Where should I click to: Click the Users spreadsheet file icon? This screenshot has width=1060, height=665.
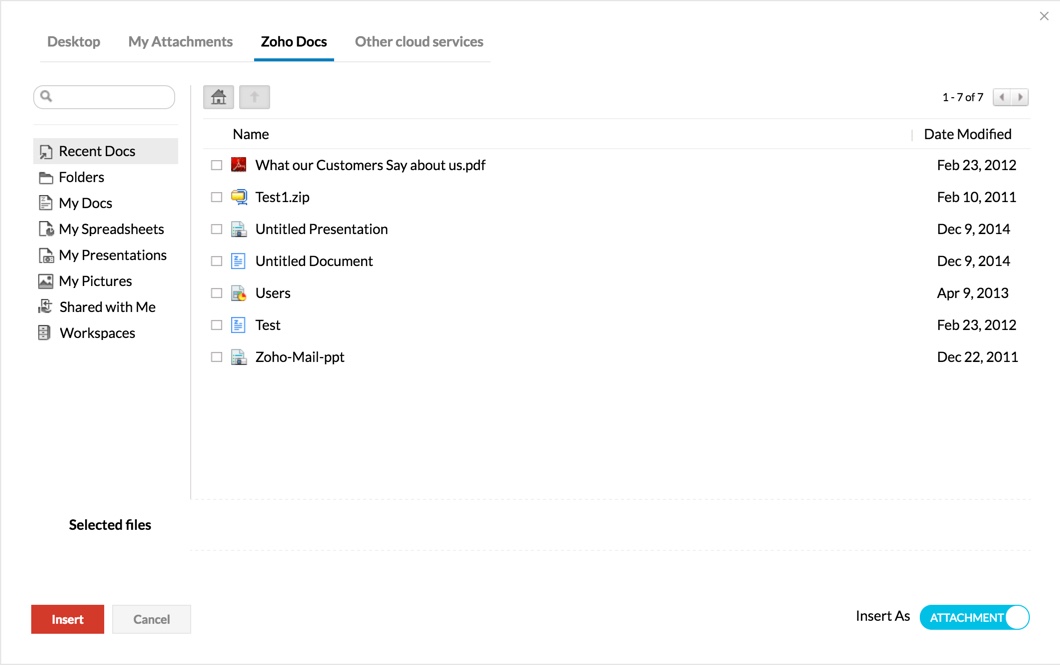point(239,293)
